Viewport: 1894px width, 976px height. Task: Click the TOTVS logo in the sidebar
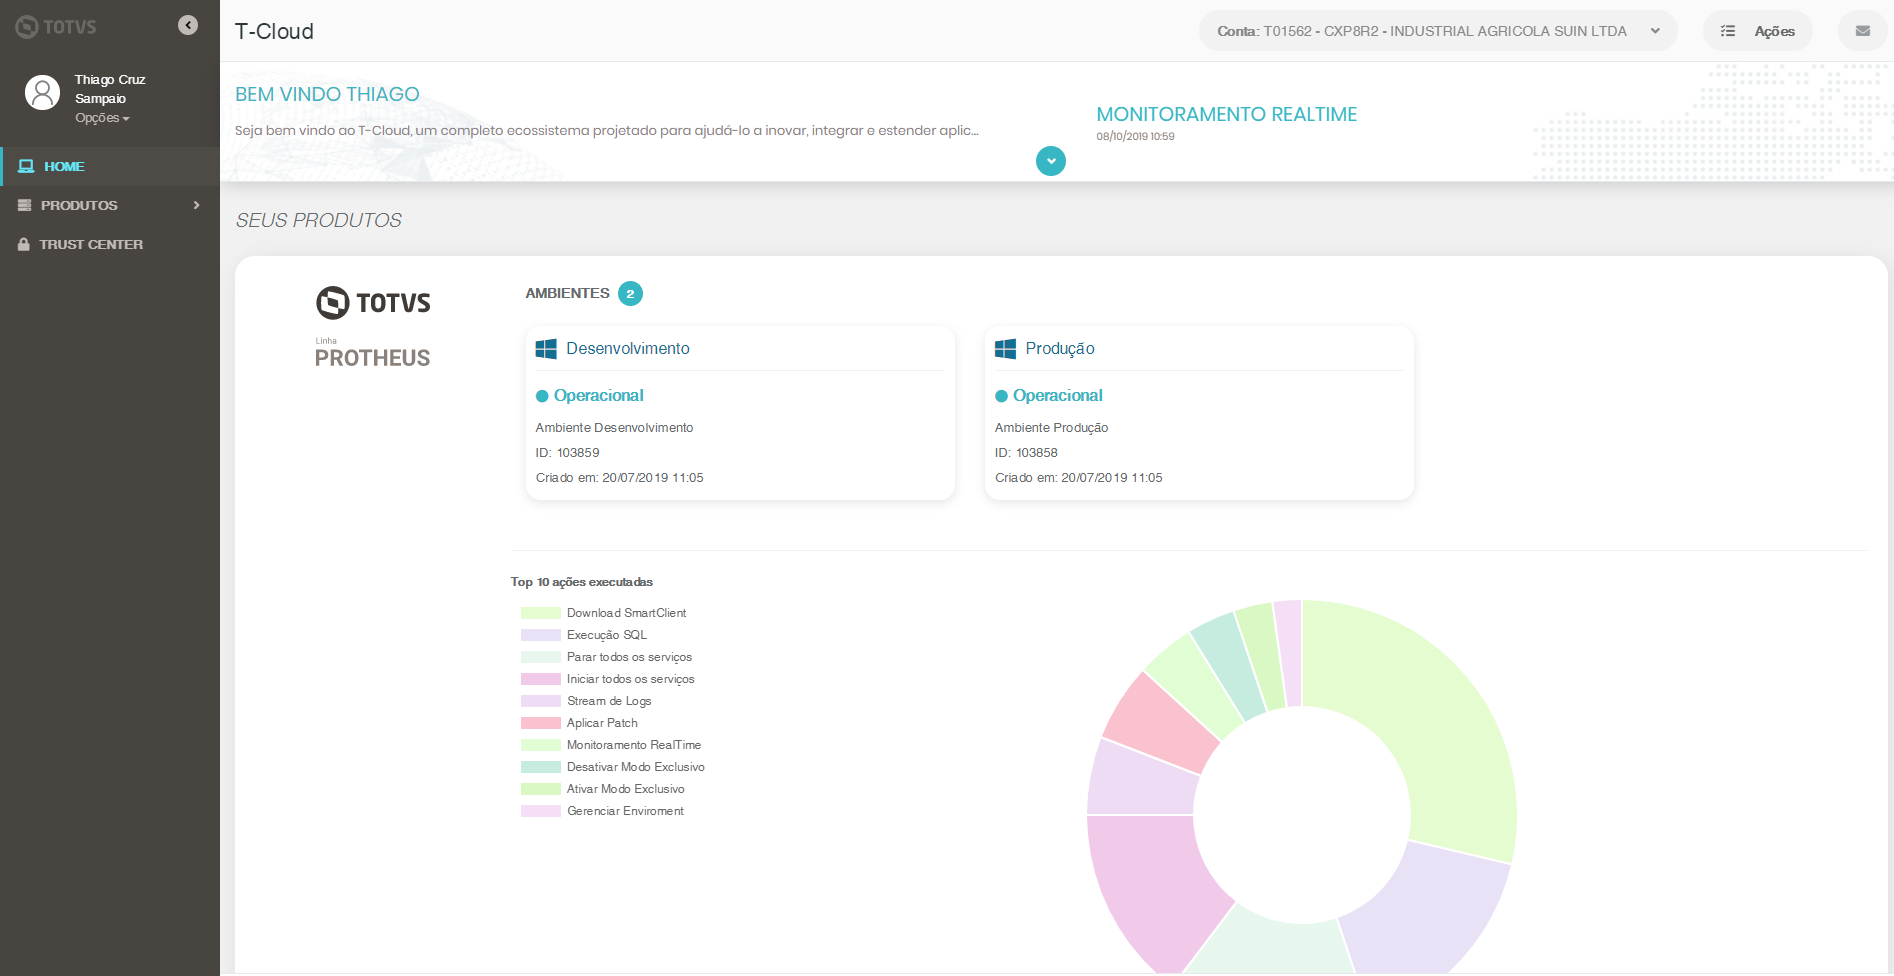pyautogui.click(x=56, y=27)
